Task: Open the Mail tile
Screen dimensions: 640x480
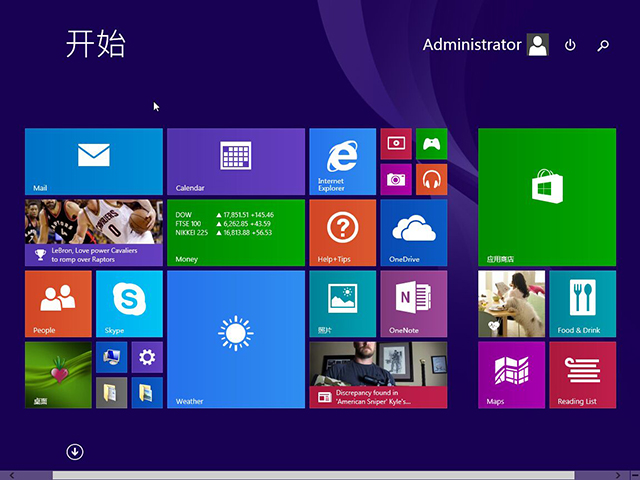Action: pos(93,161)
